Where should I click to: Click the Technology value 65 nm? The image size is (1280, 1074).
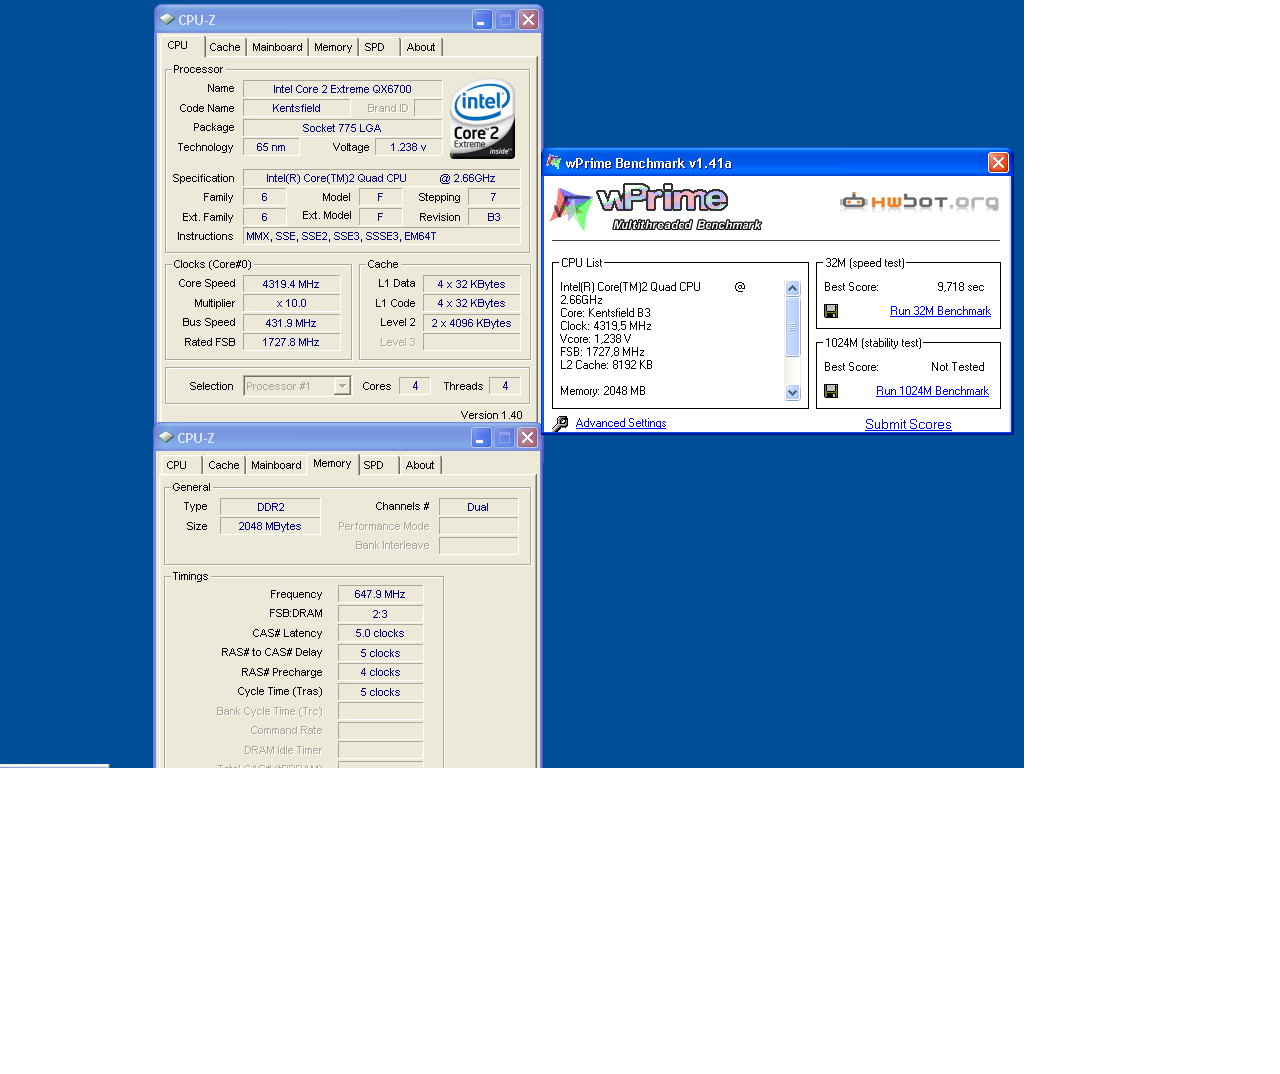tap(271, 147)
